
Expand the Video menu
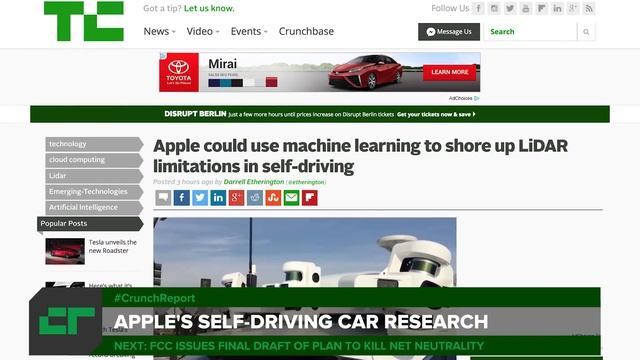[203, 31]
